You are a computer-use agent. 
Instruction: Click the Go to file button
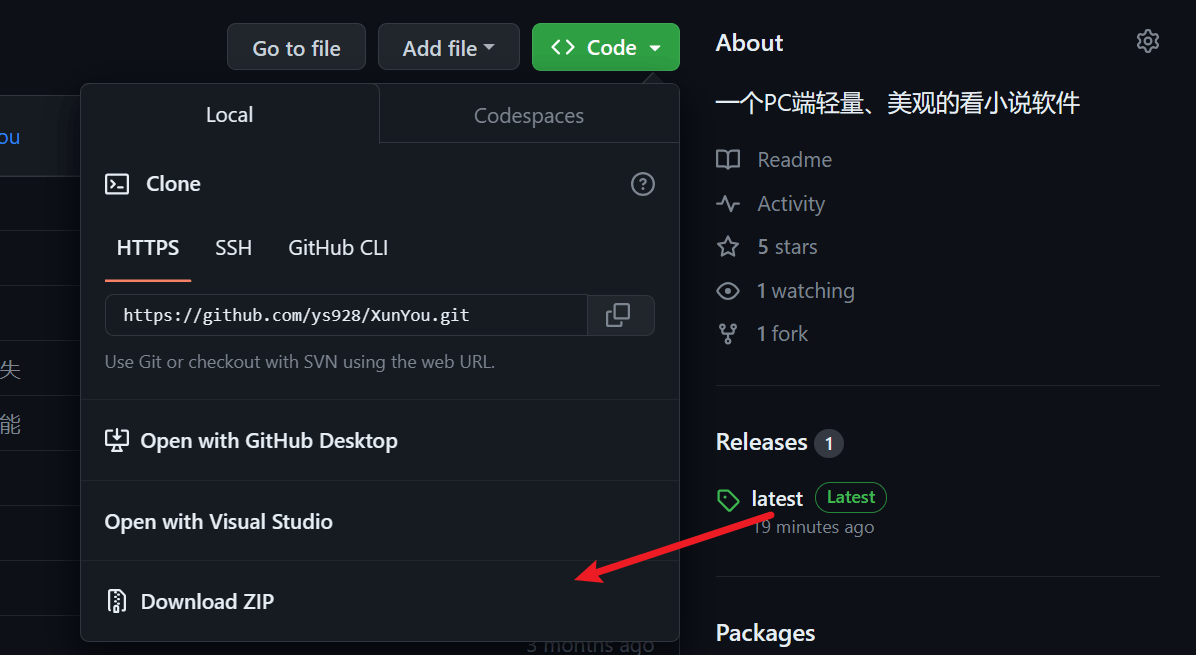[297, 47]
